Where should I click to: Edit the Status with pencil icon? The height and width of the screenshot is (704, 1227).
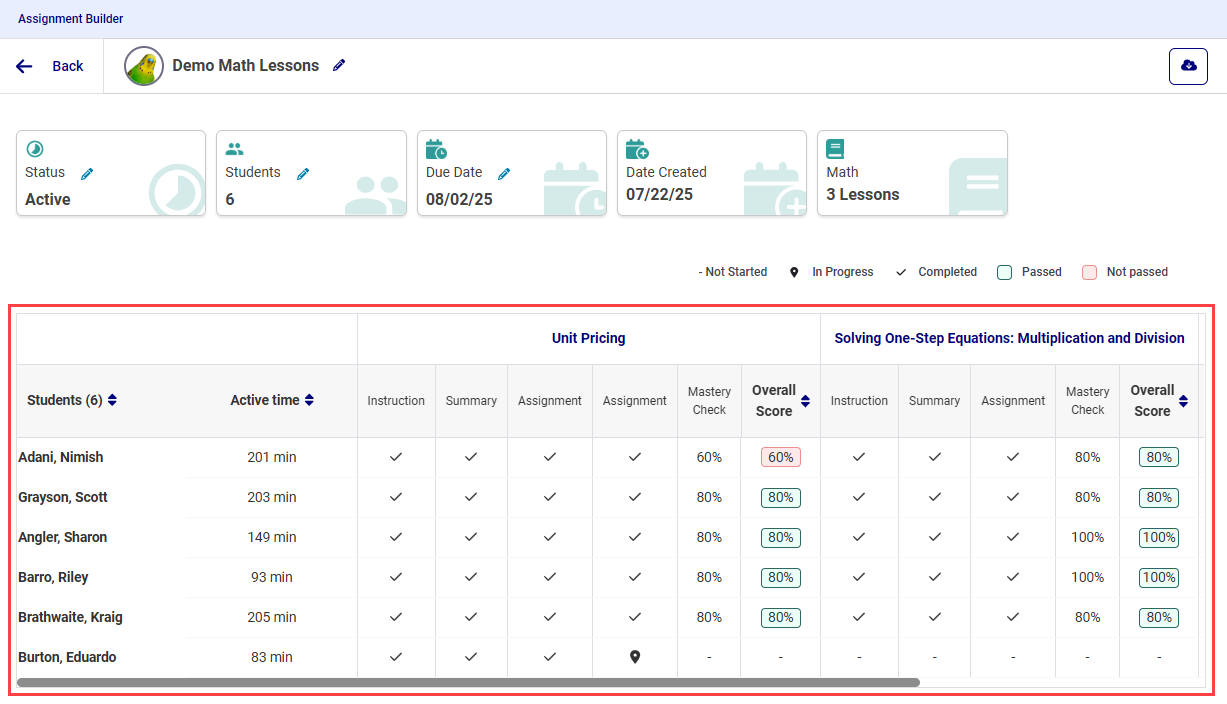[87, 174]
